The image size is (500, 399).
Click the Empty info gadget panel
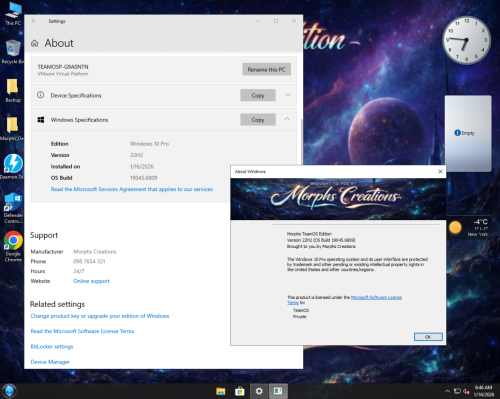click(468, 133)
